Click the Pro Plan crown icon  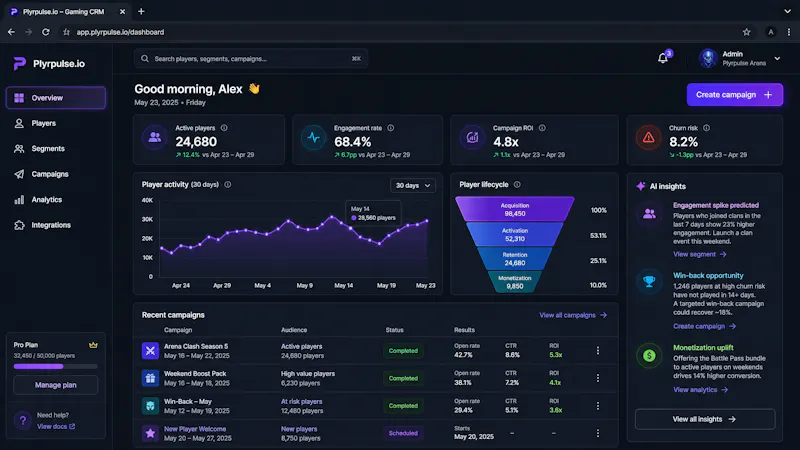[x=93, y=345]
